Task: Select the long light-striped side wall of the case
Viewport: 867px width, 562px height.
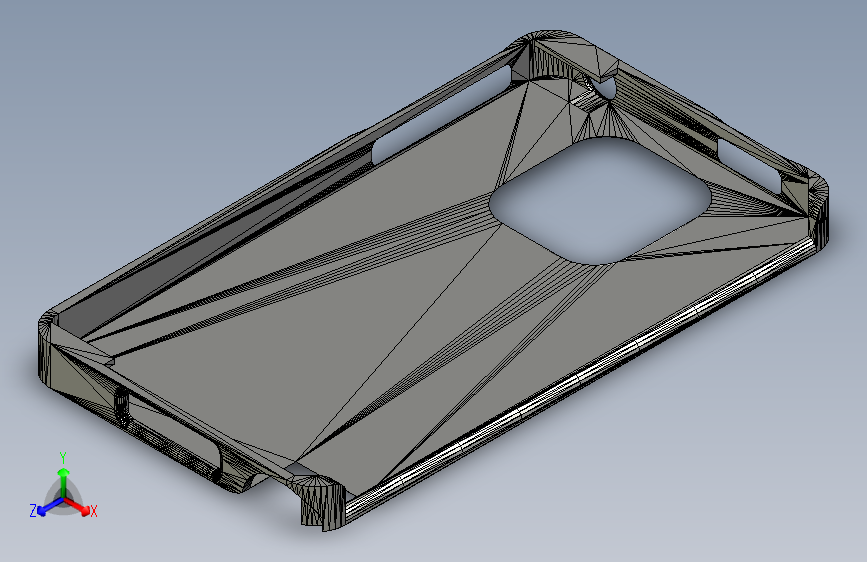Action: (581, 382)
